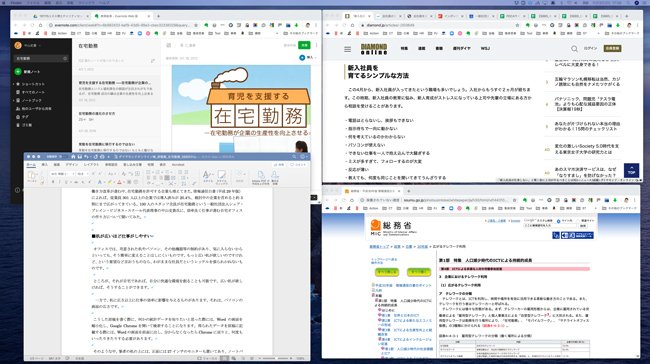Screen dimensions: 650x364
Task: Click the Paste icon in Word ribbon
Action: coord(32,176)
